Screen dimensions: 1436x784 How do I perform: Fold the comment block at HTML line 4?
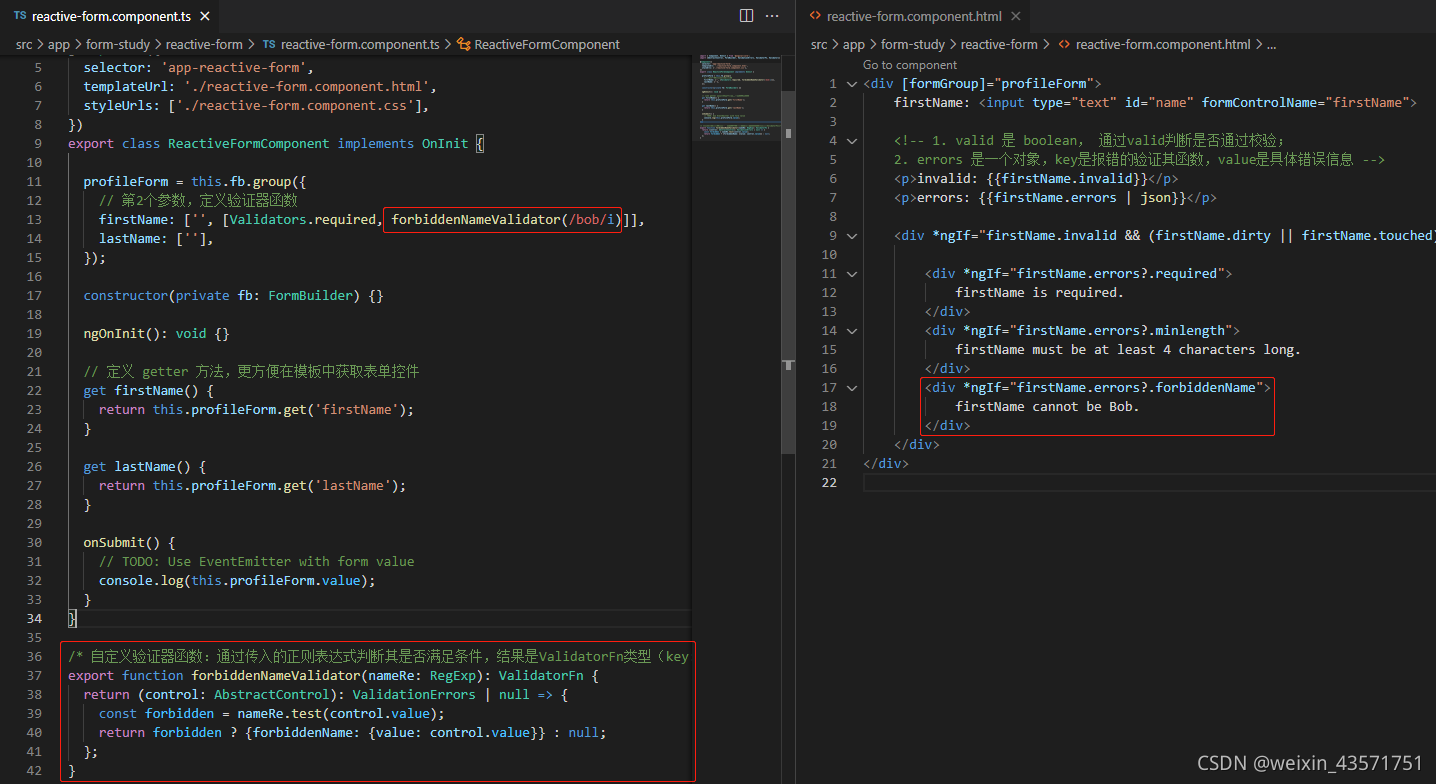[852, 141]
